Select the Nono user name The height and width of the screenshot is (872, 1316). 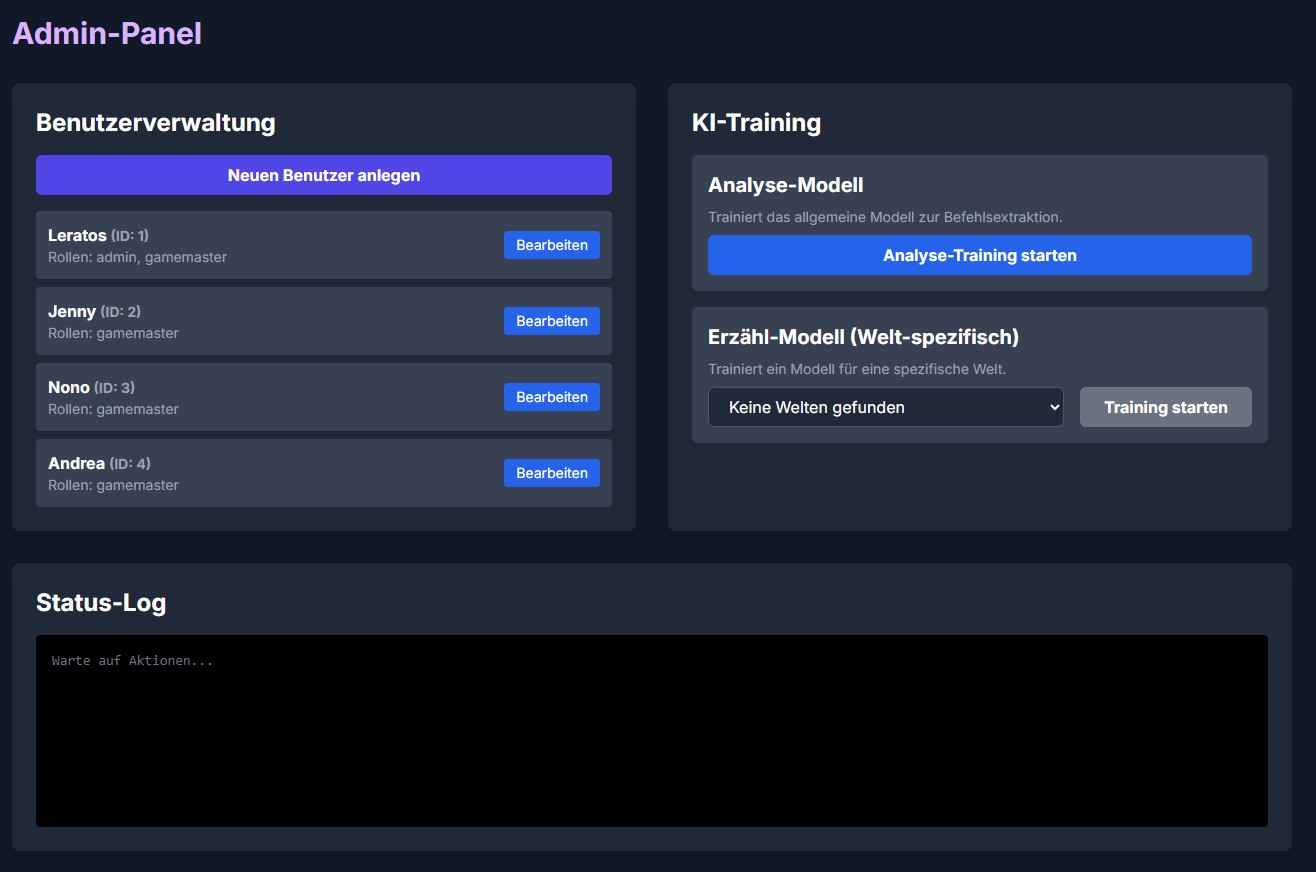tap(69, 387)
